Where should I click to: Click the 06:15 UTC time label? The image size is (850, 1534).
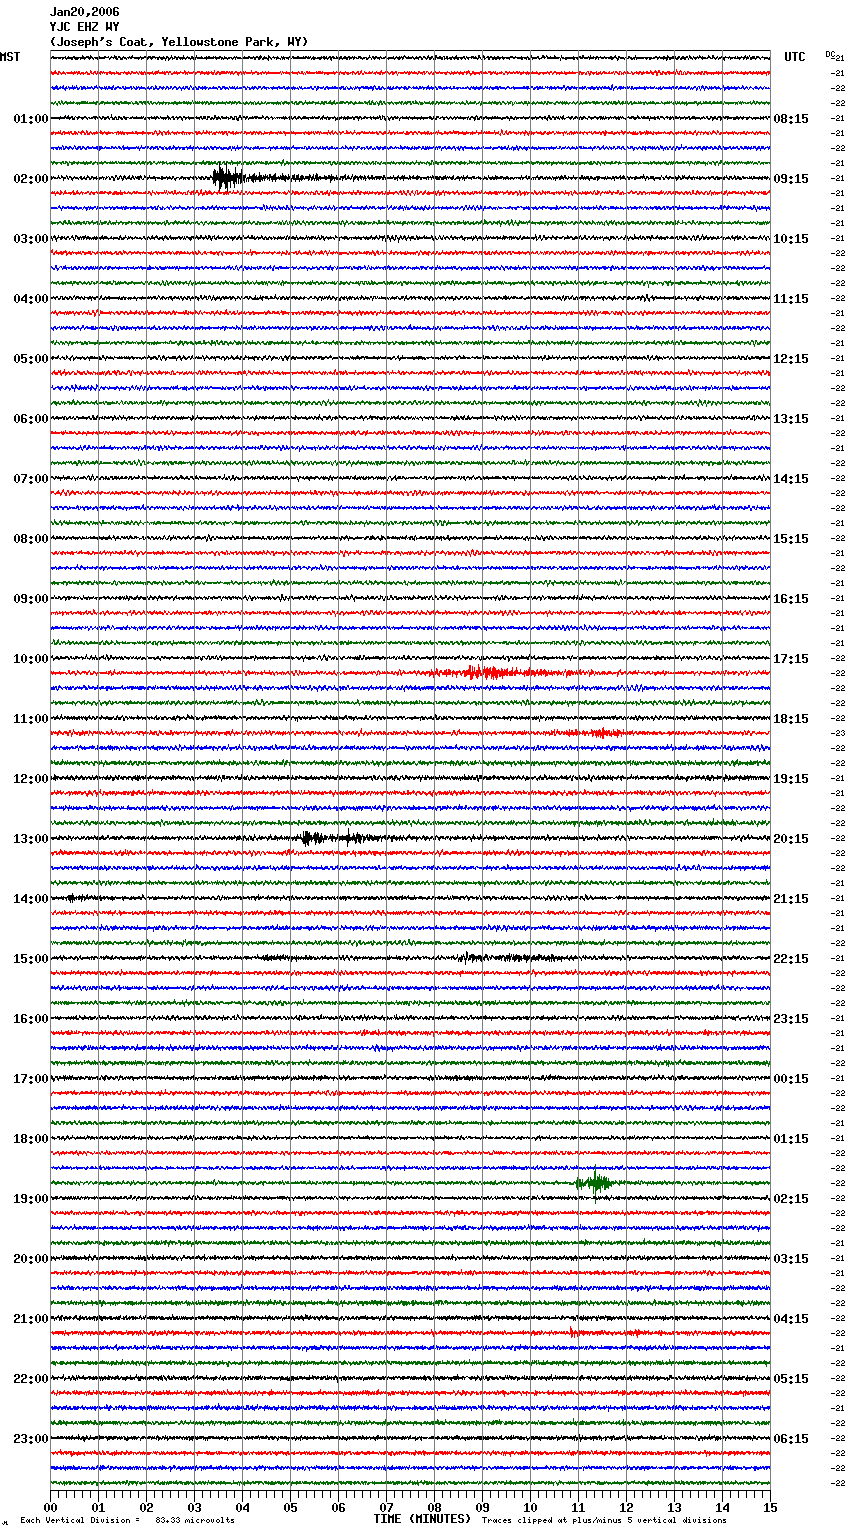pyautogui.click(x=791, y=1439)
